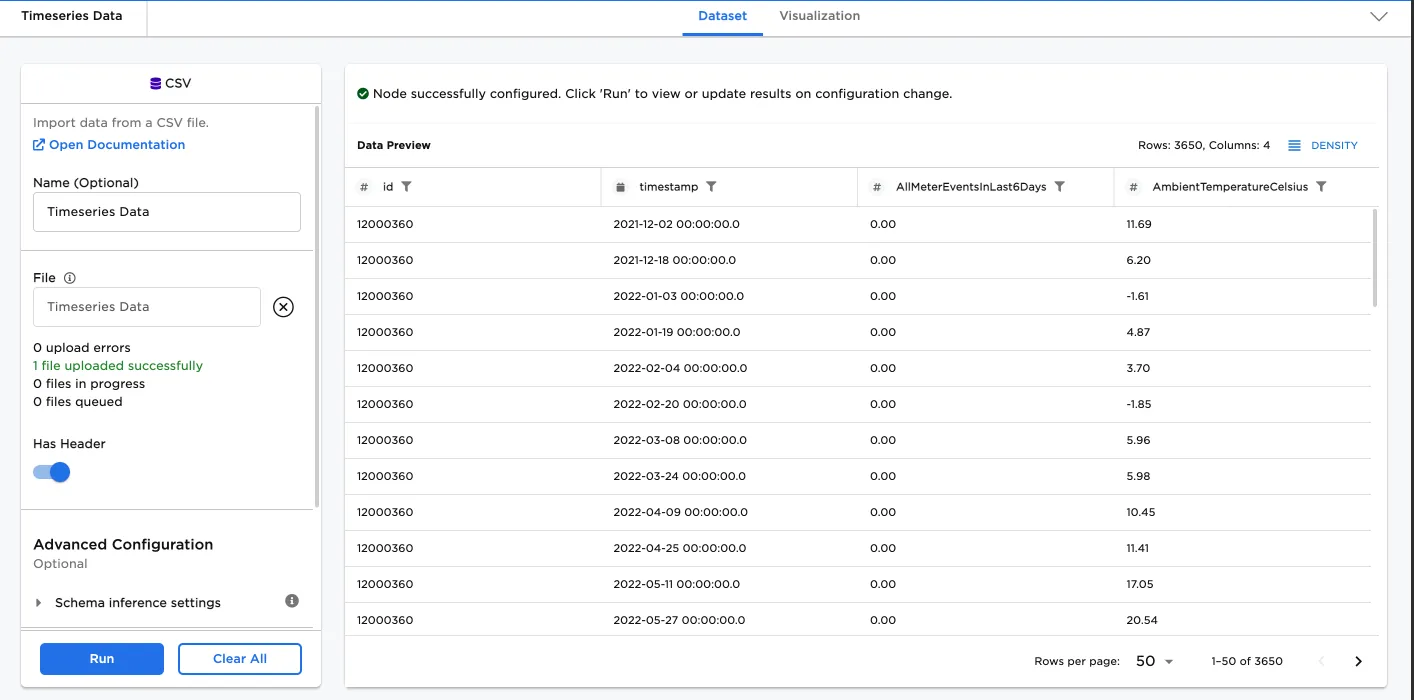
Task: Open Documentation link
Action: coord(109,145)
